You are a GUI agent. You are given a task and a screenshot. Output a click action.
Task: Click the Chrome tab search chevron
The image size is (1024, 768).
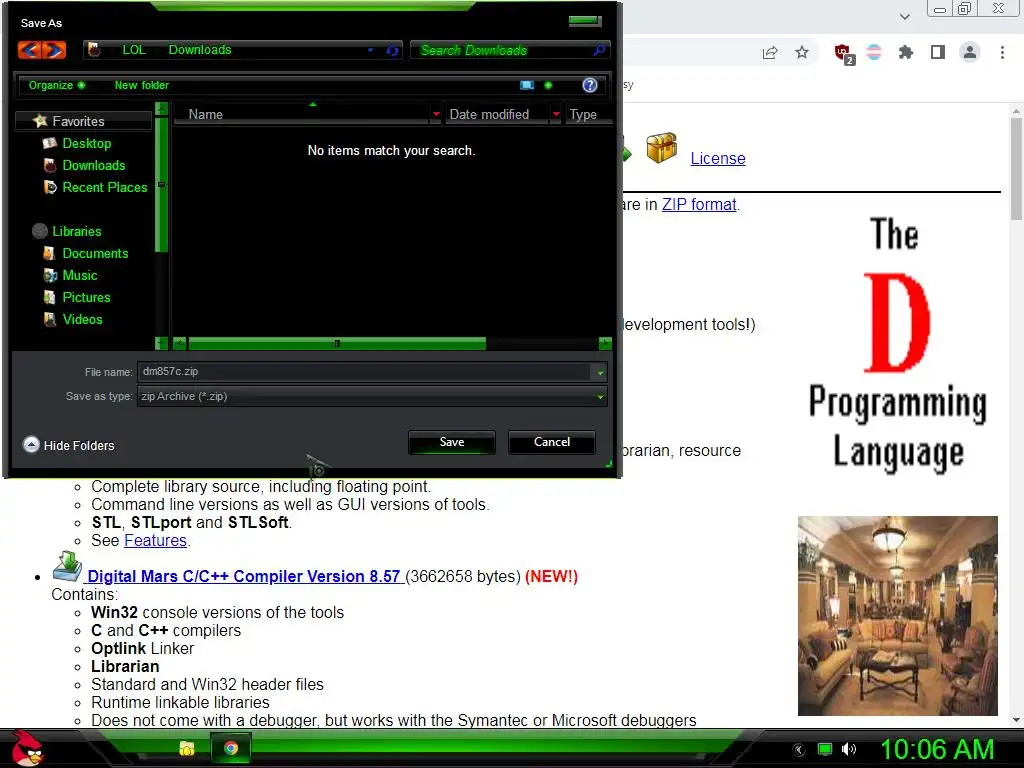[x=904, y=16]
